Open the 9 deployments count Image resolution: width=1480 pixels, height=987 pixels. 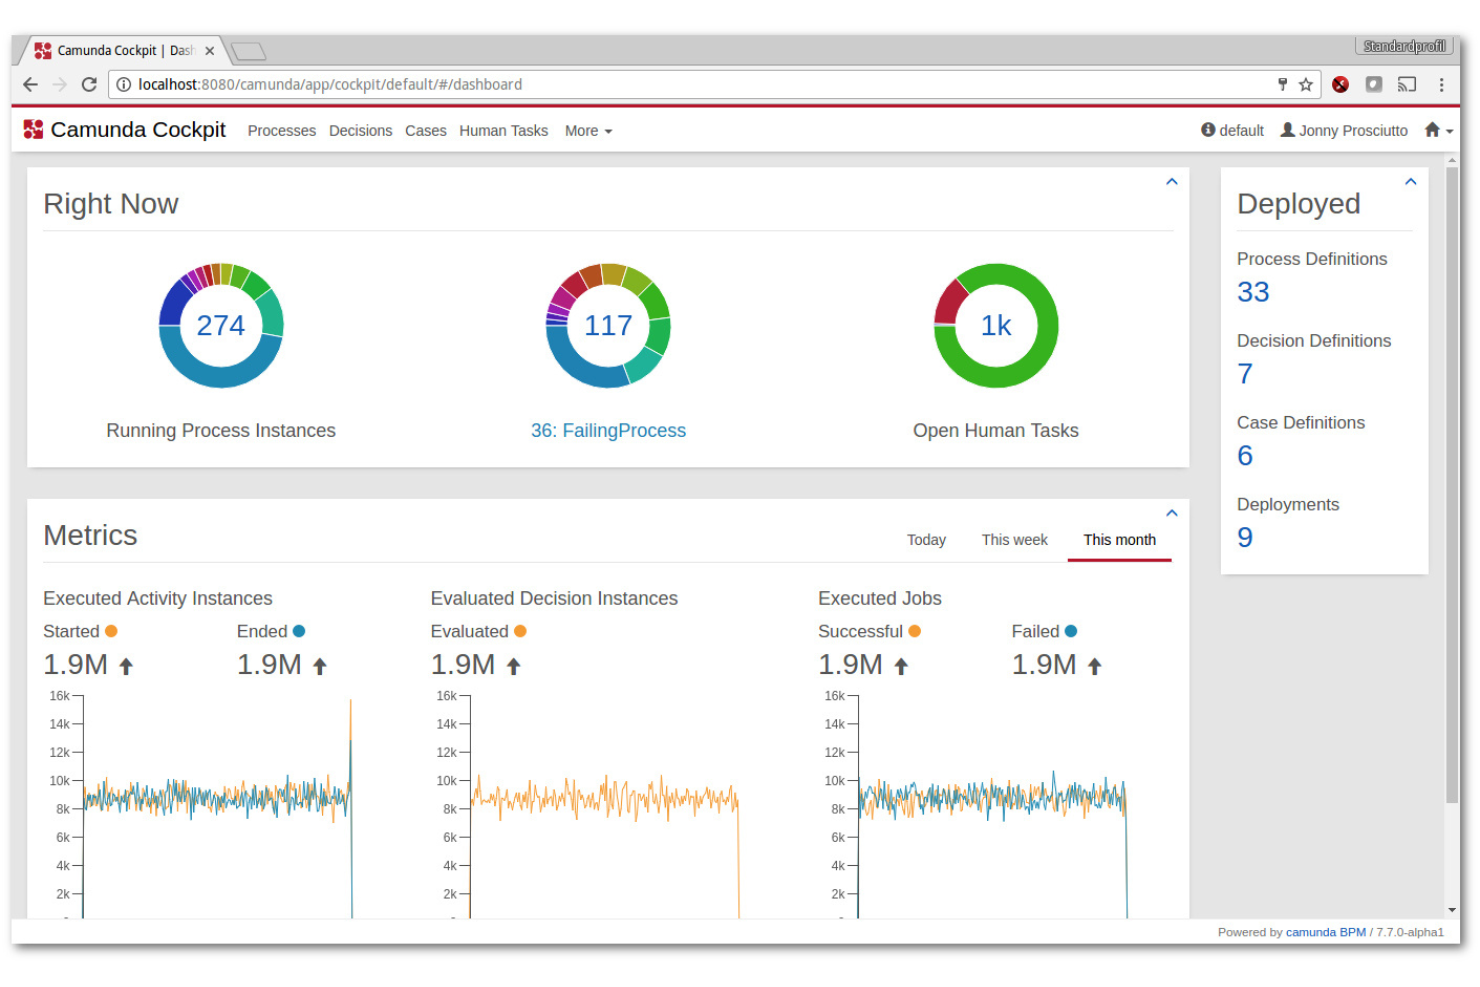(1245, 538)
